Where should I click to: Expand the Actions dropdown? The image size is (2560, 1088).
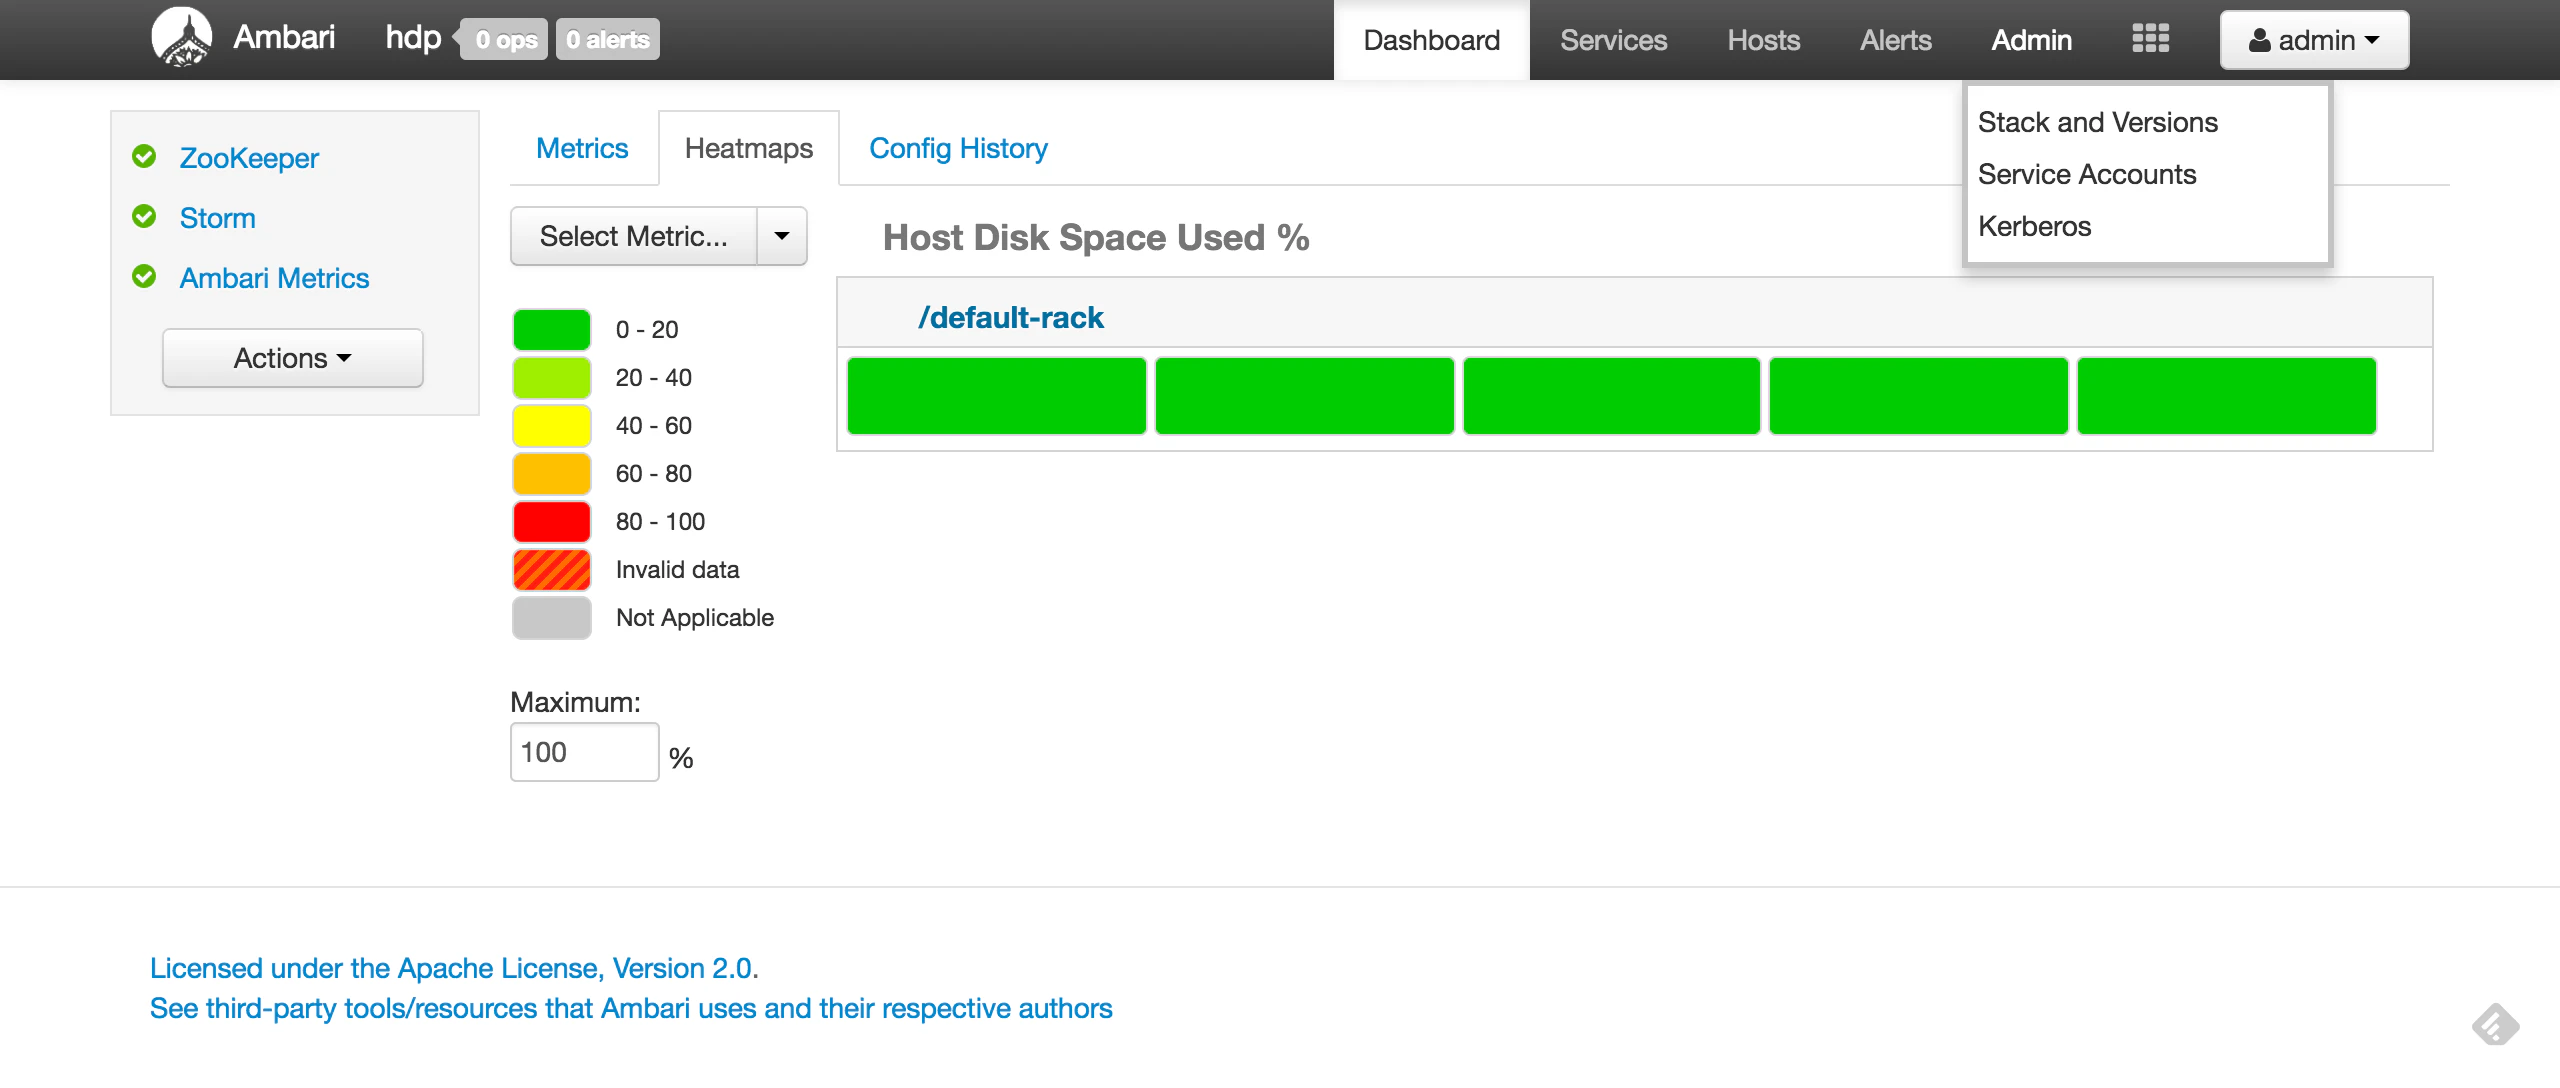click(x=293, y=358)
